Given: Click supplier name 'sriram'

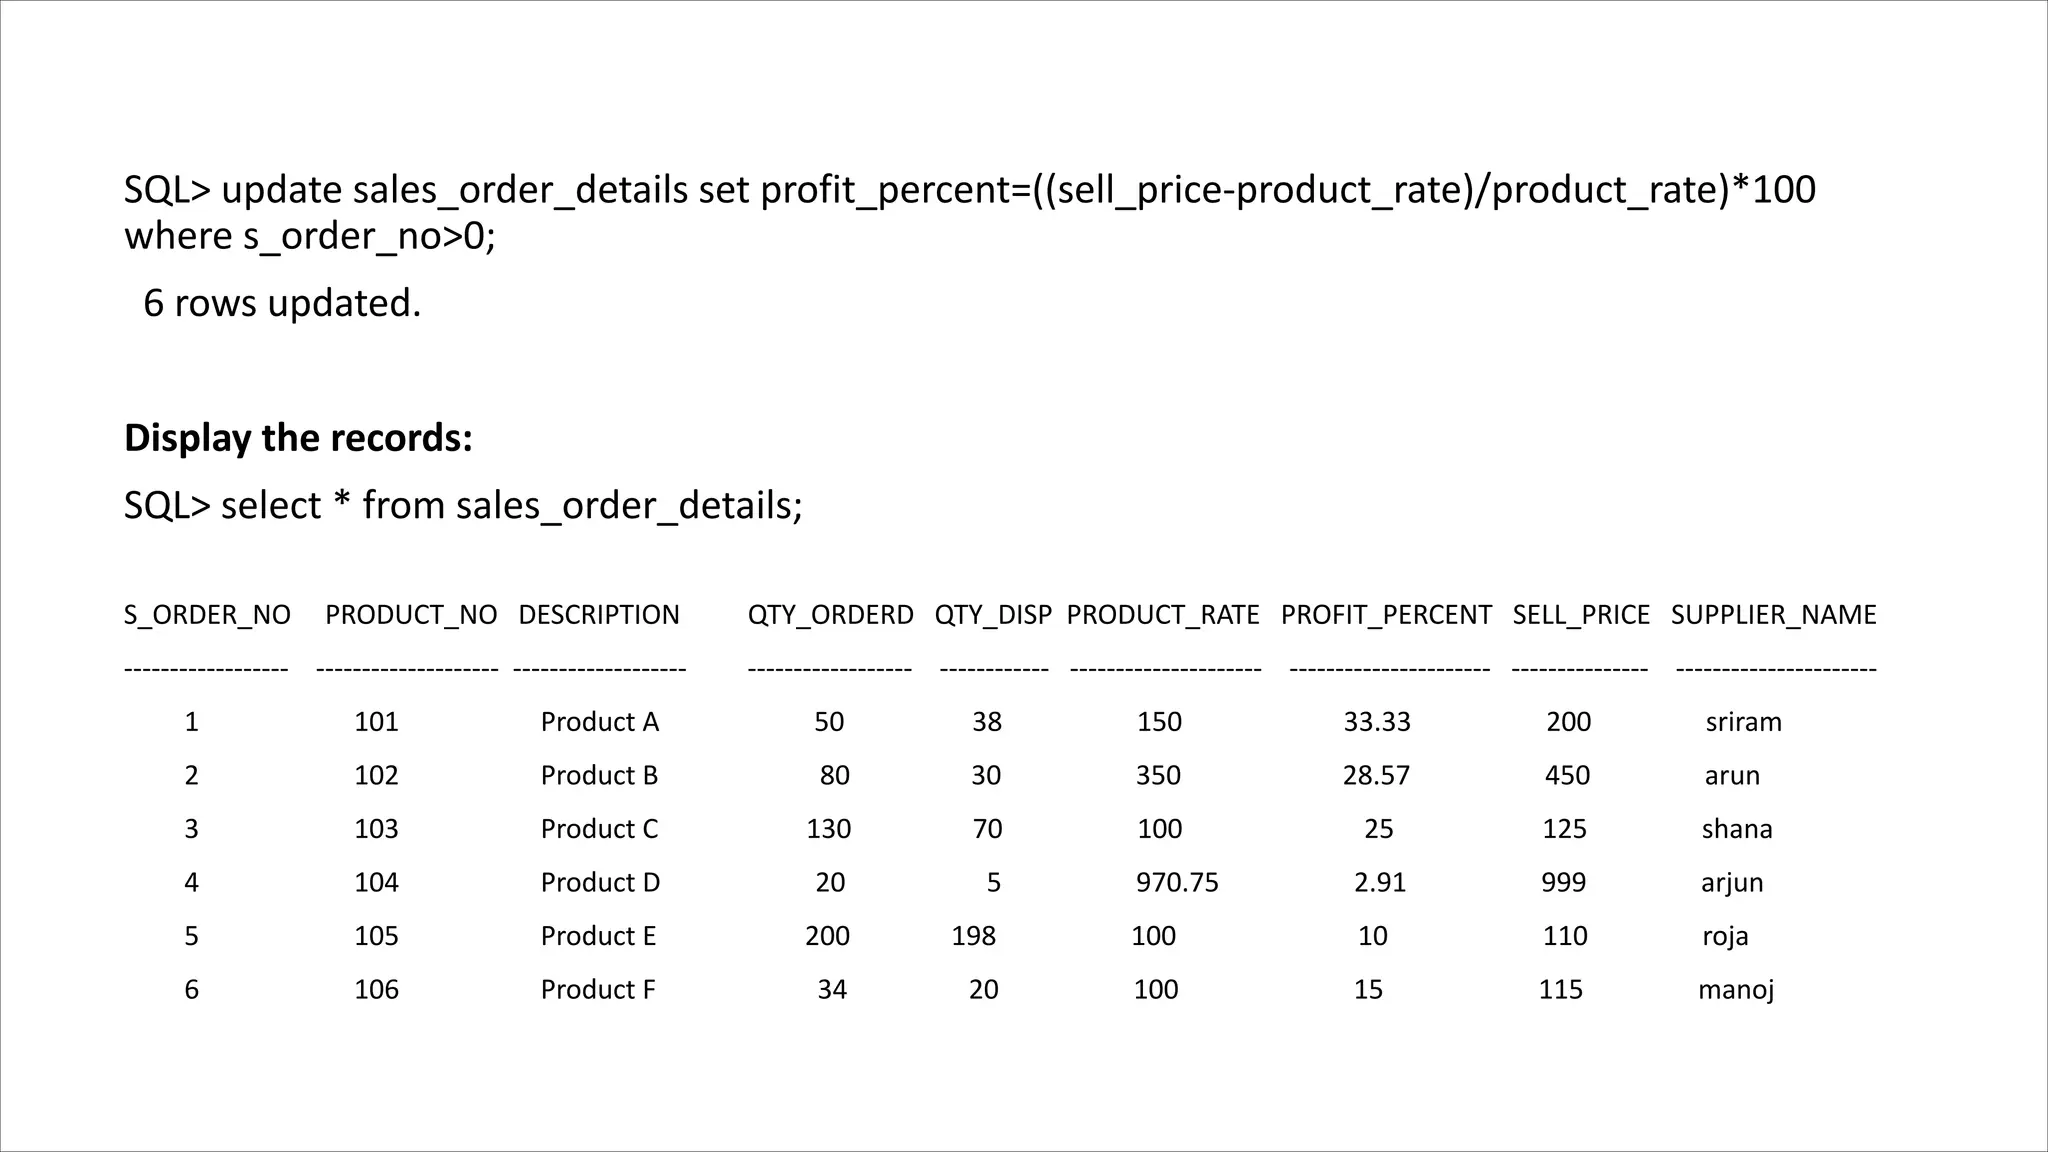Looking at the screenshot, I should click(x=1743, y=722).
